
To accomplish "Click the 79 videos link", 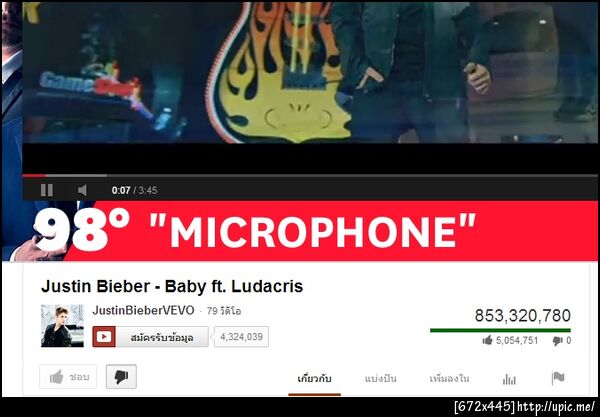I will pyautogui.click(x=224, y=311).
